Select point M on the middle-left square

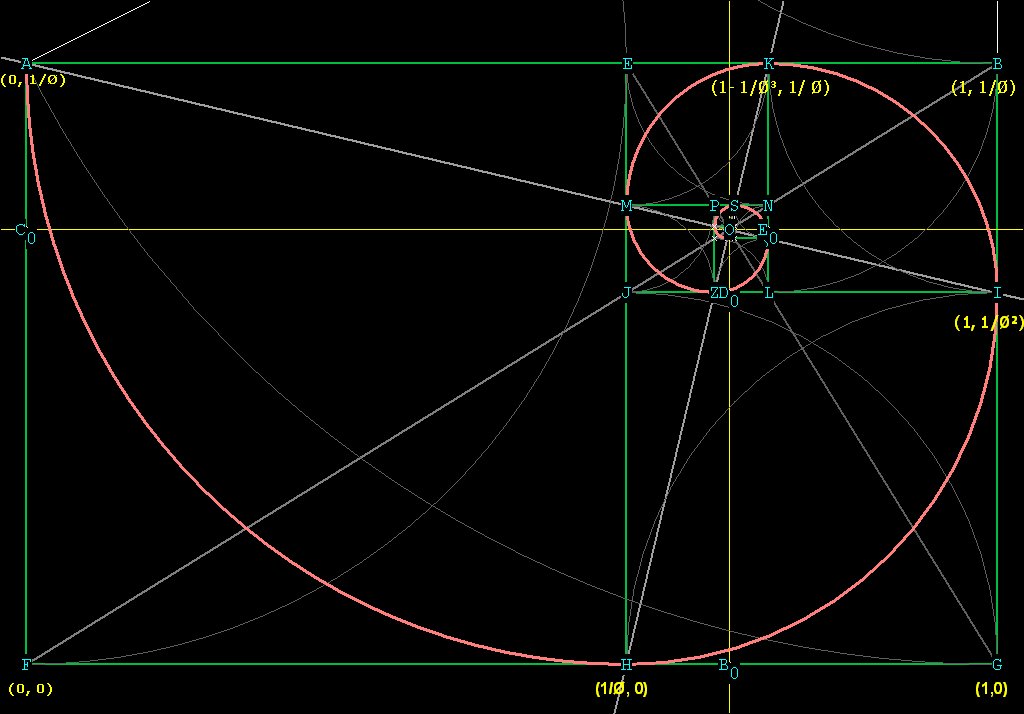[x=626, y=206]
